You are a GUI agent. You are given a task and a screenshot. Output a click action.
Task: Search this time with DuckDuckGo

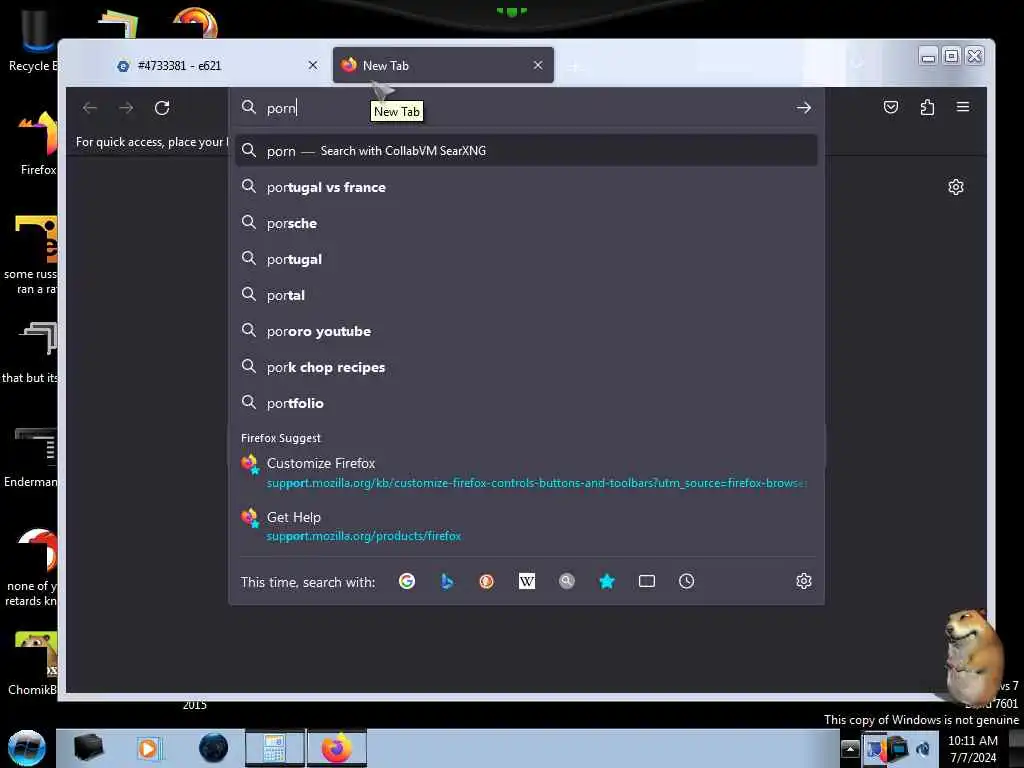(487, 581)
